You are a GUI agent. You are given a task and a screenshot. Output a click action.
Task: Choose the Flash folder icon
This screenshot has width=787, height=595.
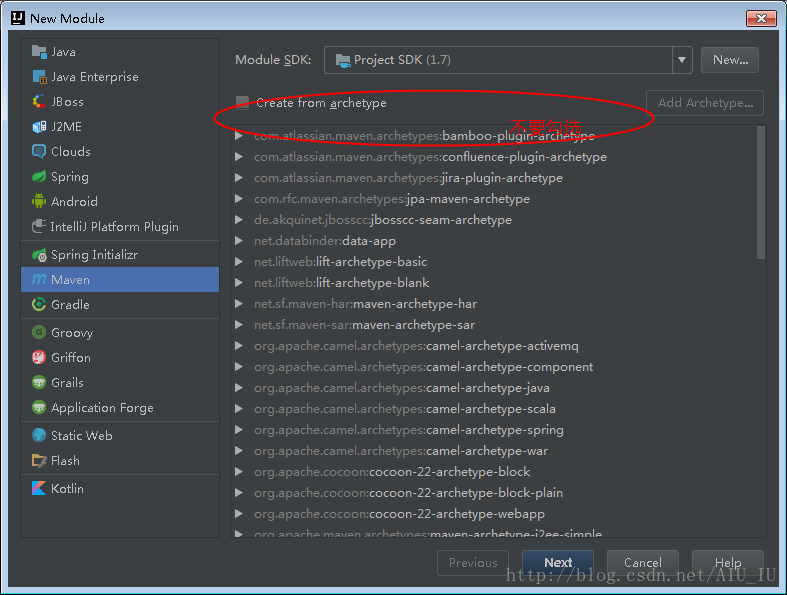click(x=39, y=460)
